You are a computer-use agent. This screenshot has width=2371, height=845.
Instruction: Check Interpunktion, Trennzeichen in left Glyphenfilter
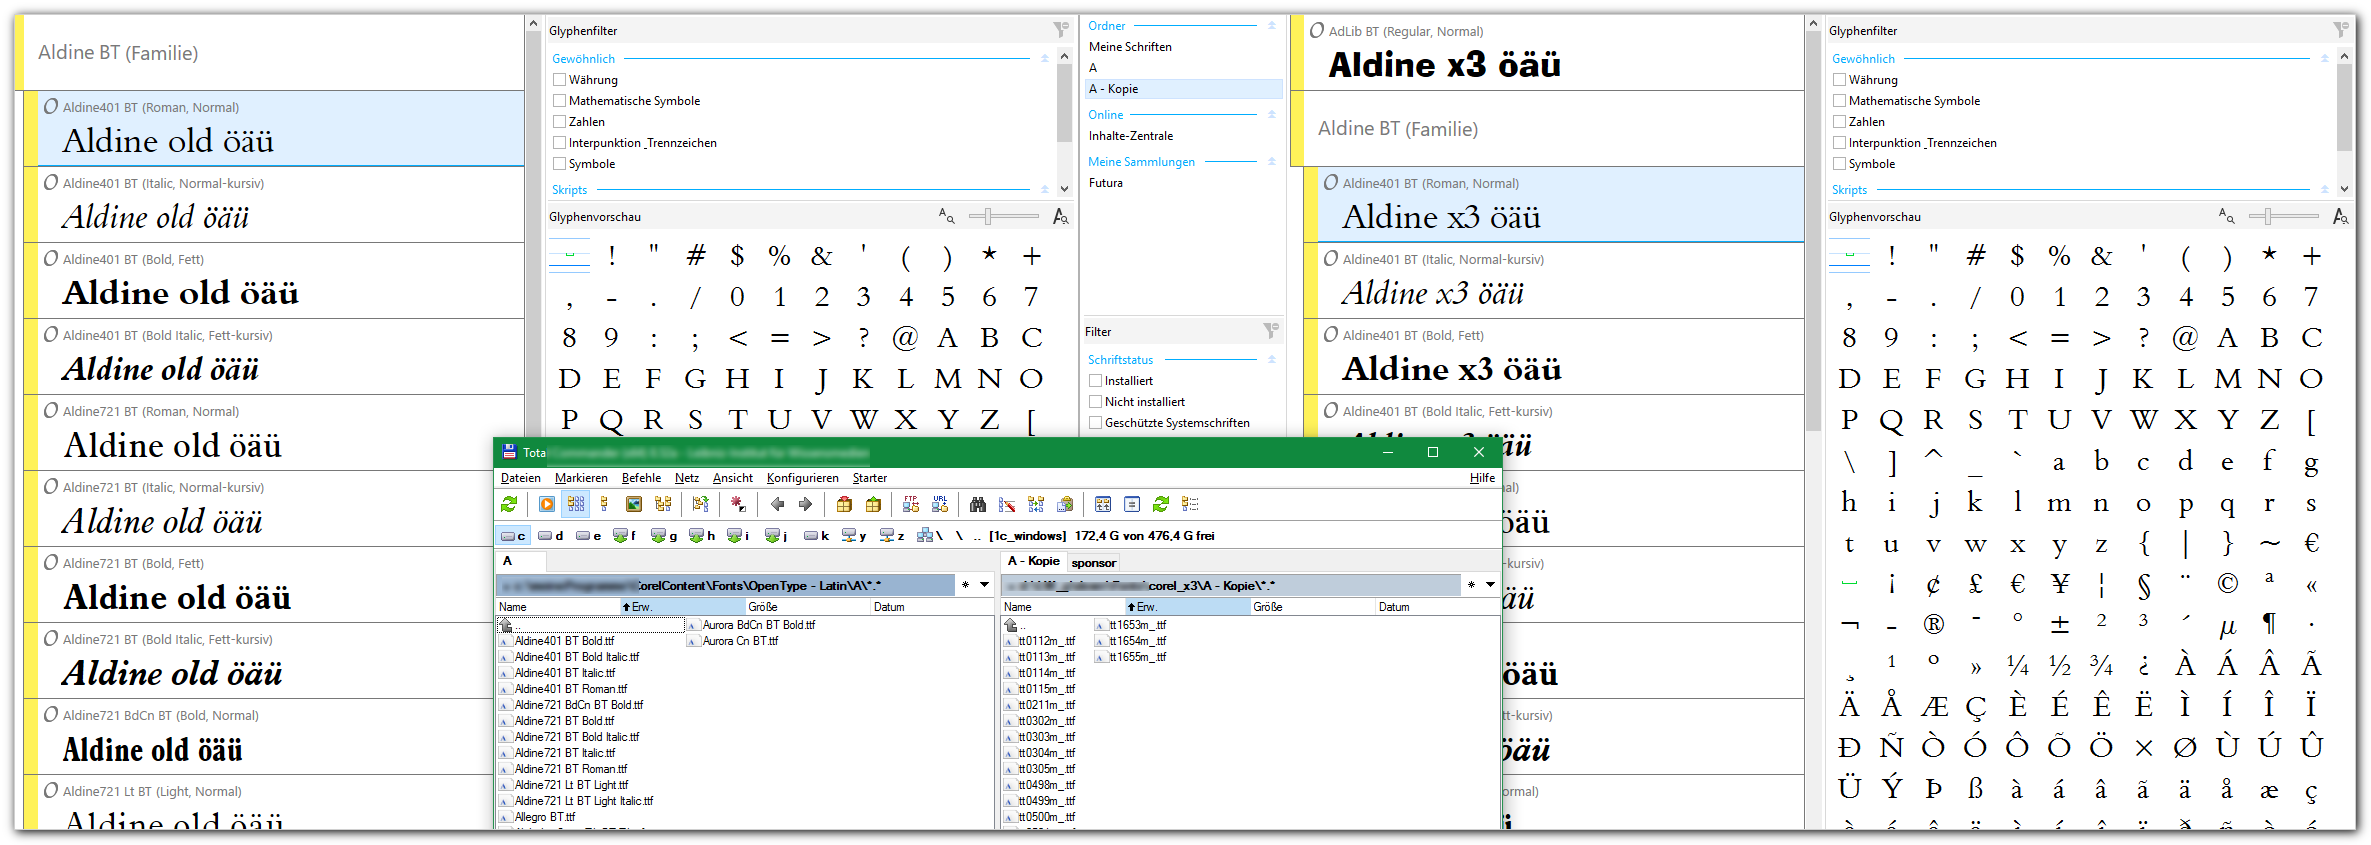point(560,143)
